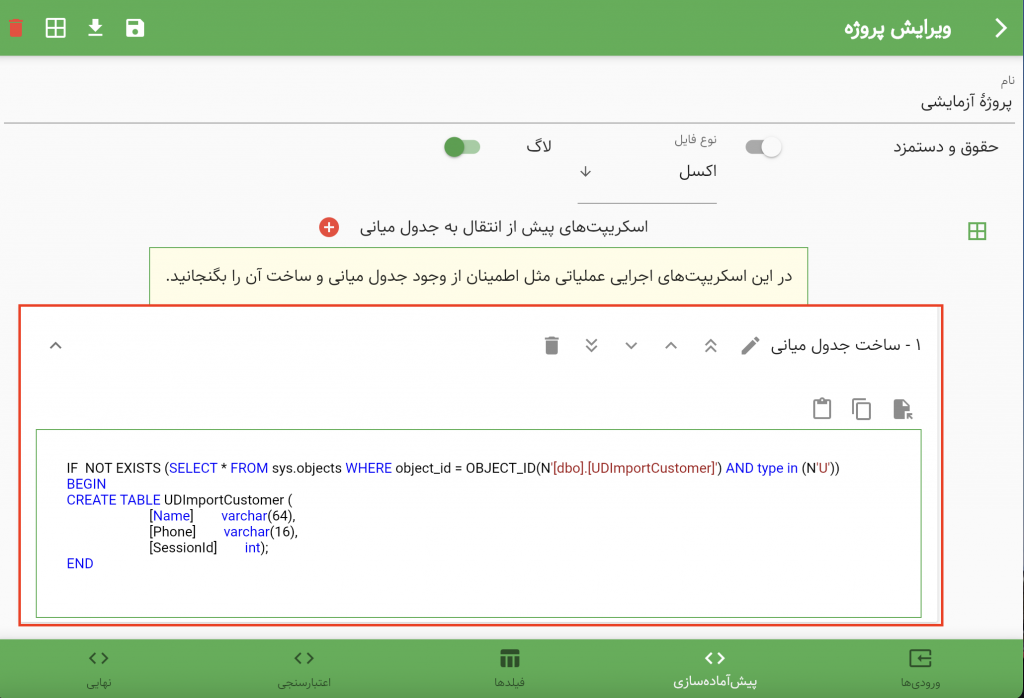The width and height of the screenshot is (1024, 698).
Task: Save the project with the floppy disk icon
Action: tap(135, 28)
